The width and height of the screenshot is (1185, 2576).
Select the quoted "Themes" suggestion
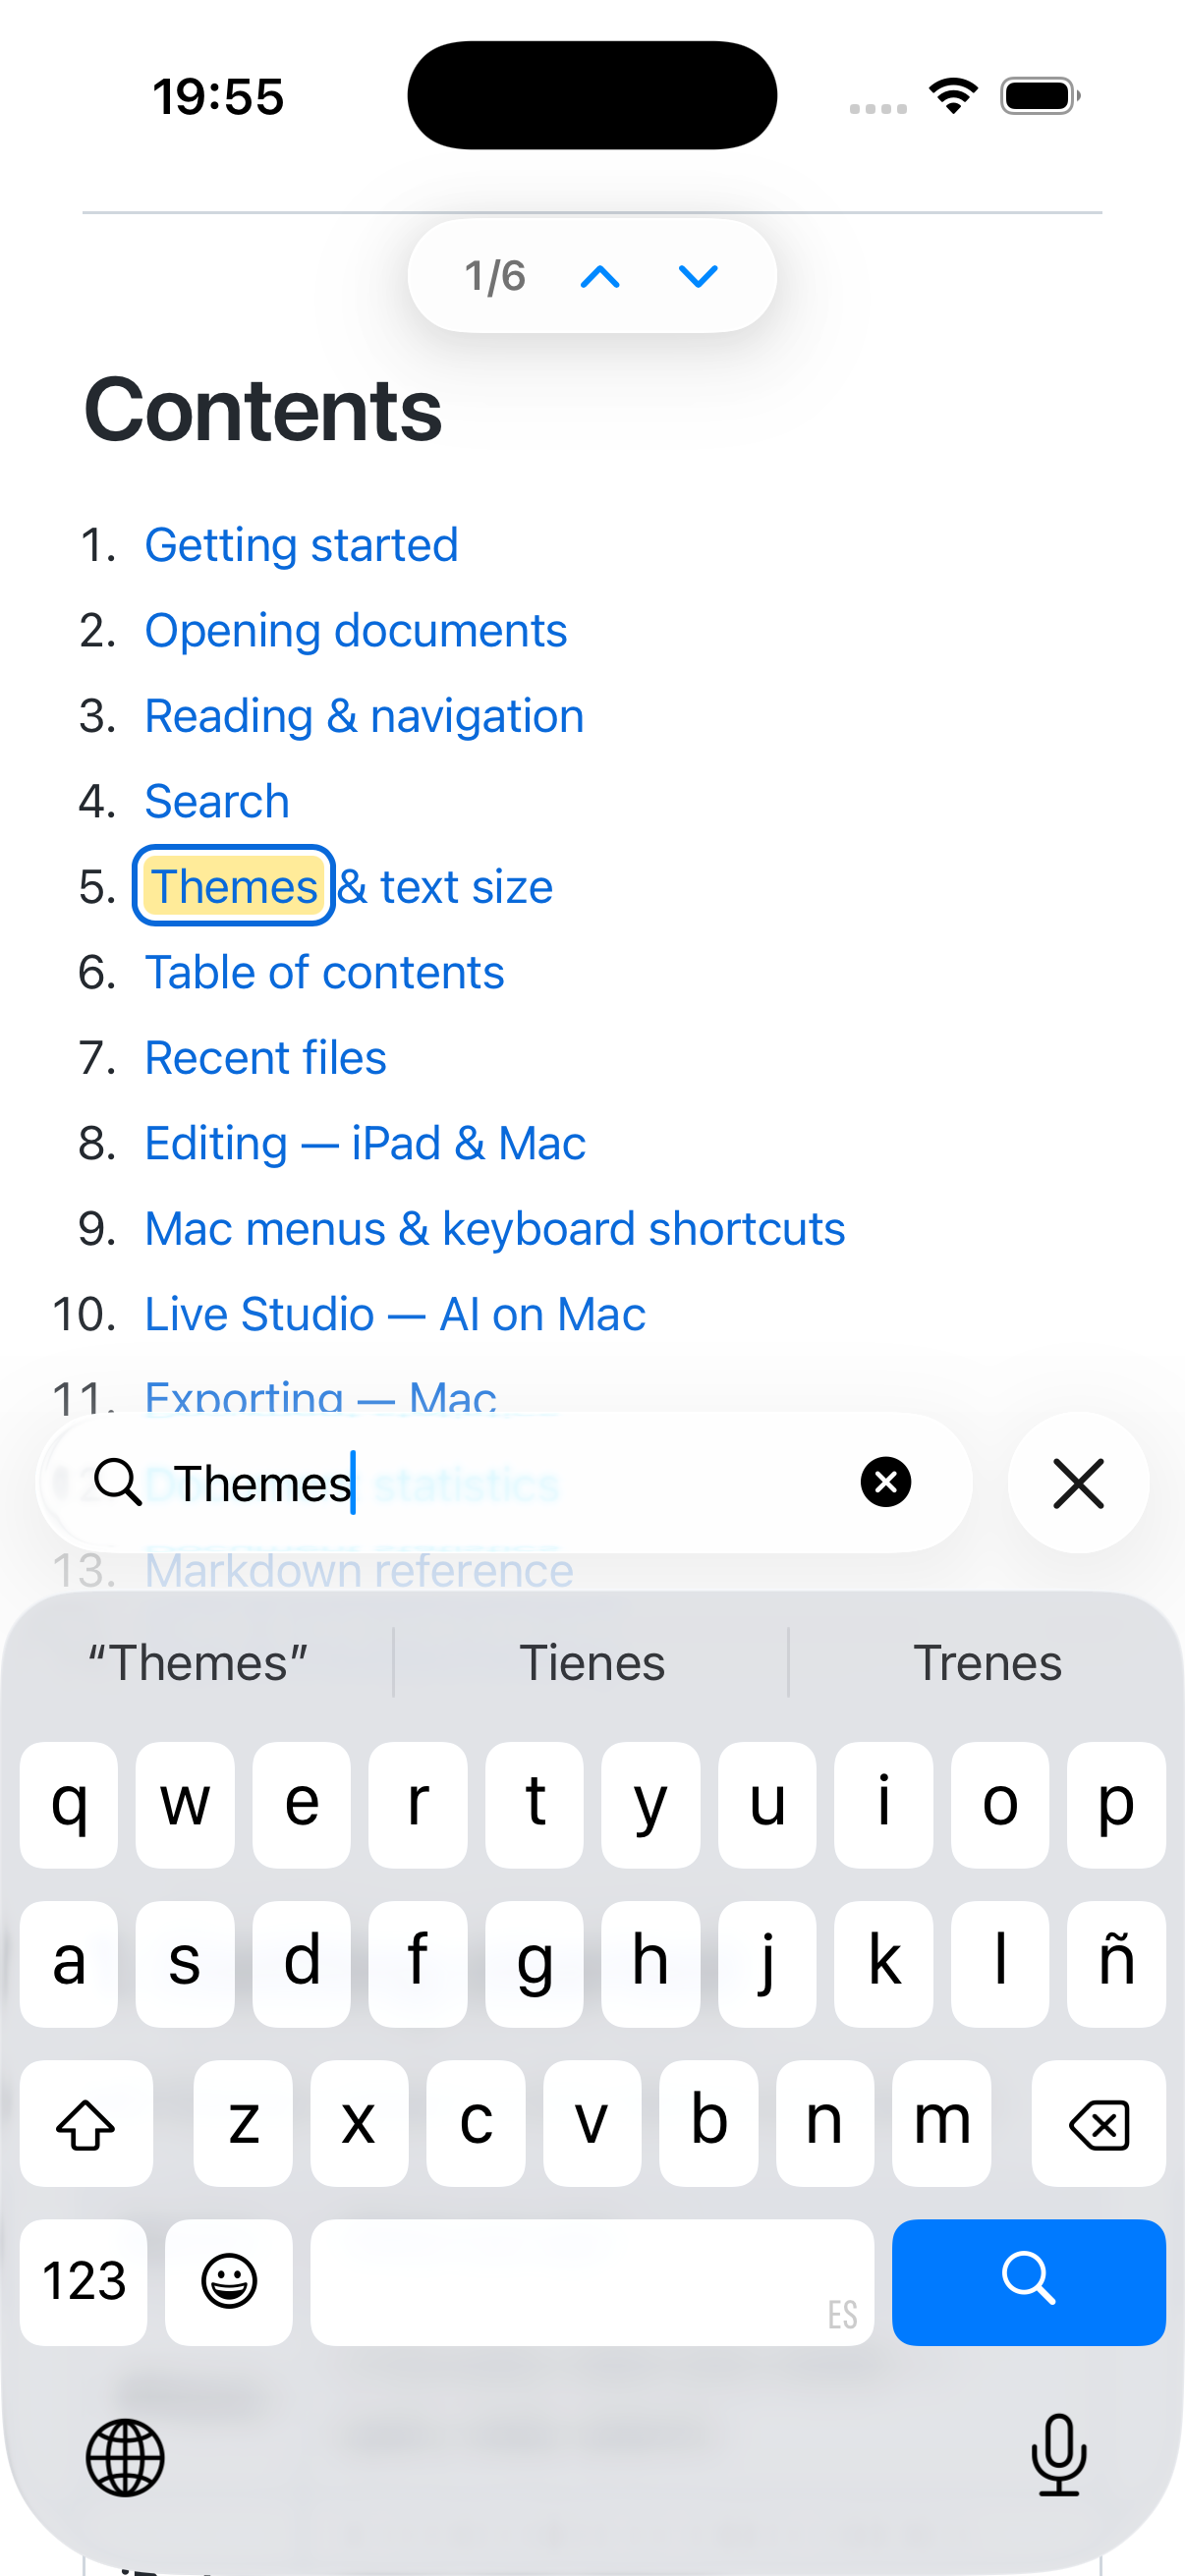[x=198, y=1663]
